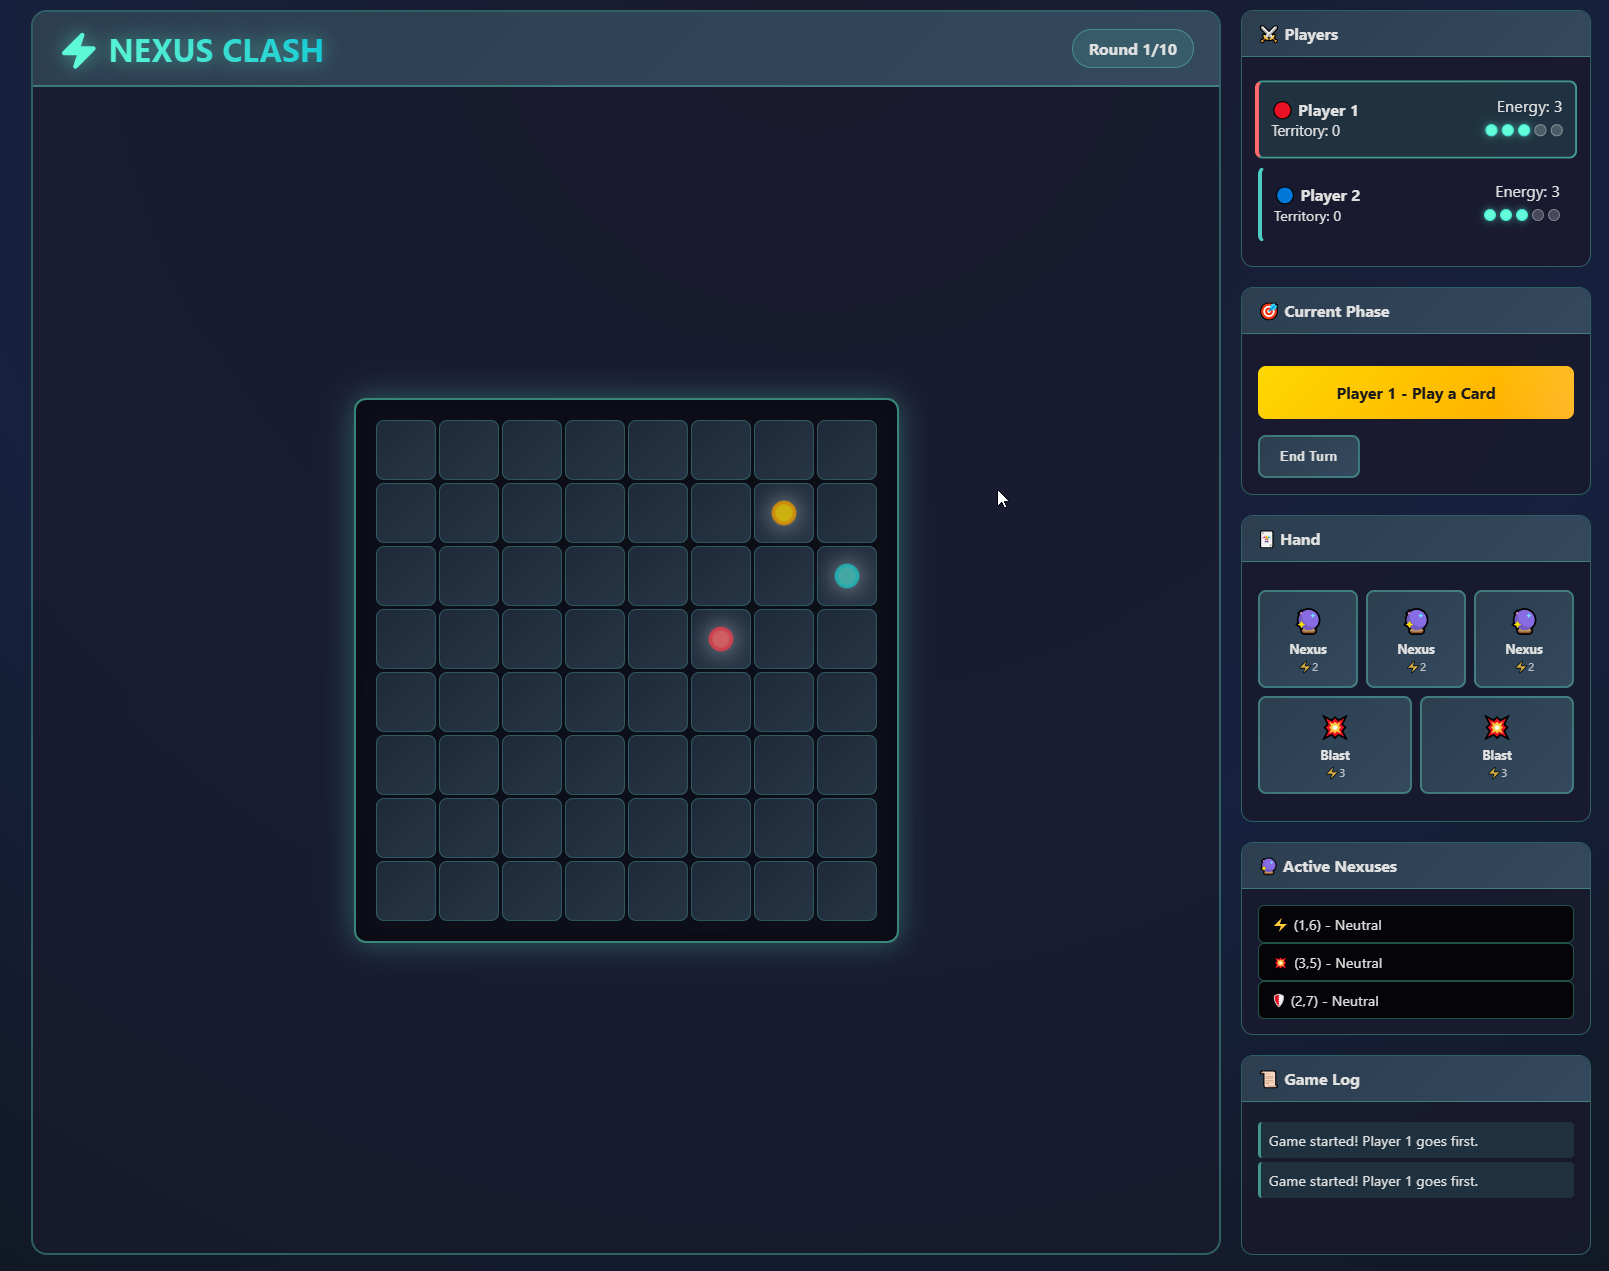Select the first Nexus card in hand
Screen dimensions: 1609x1271
pyautogui.click(x=1308, y=639)
